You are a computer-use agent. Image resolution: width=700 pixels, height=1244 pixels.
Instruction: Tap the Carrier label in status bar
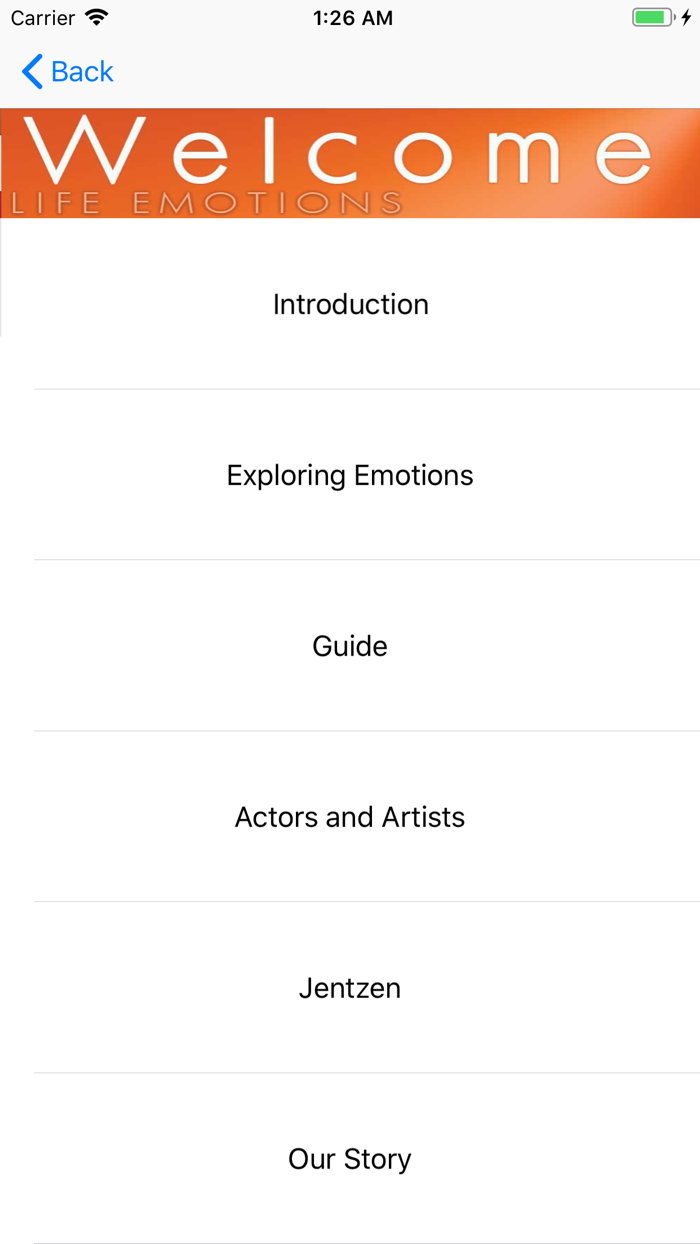(x=40, y=17)
